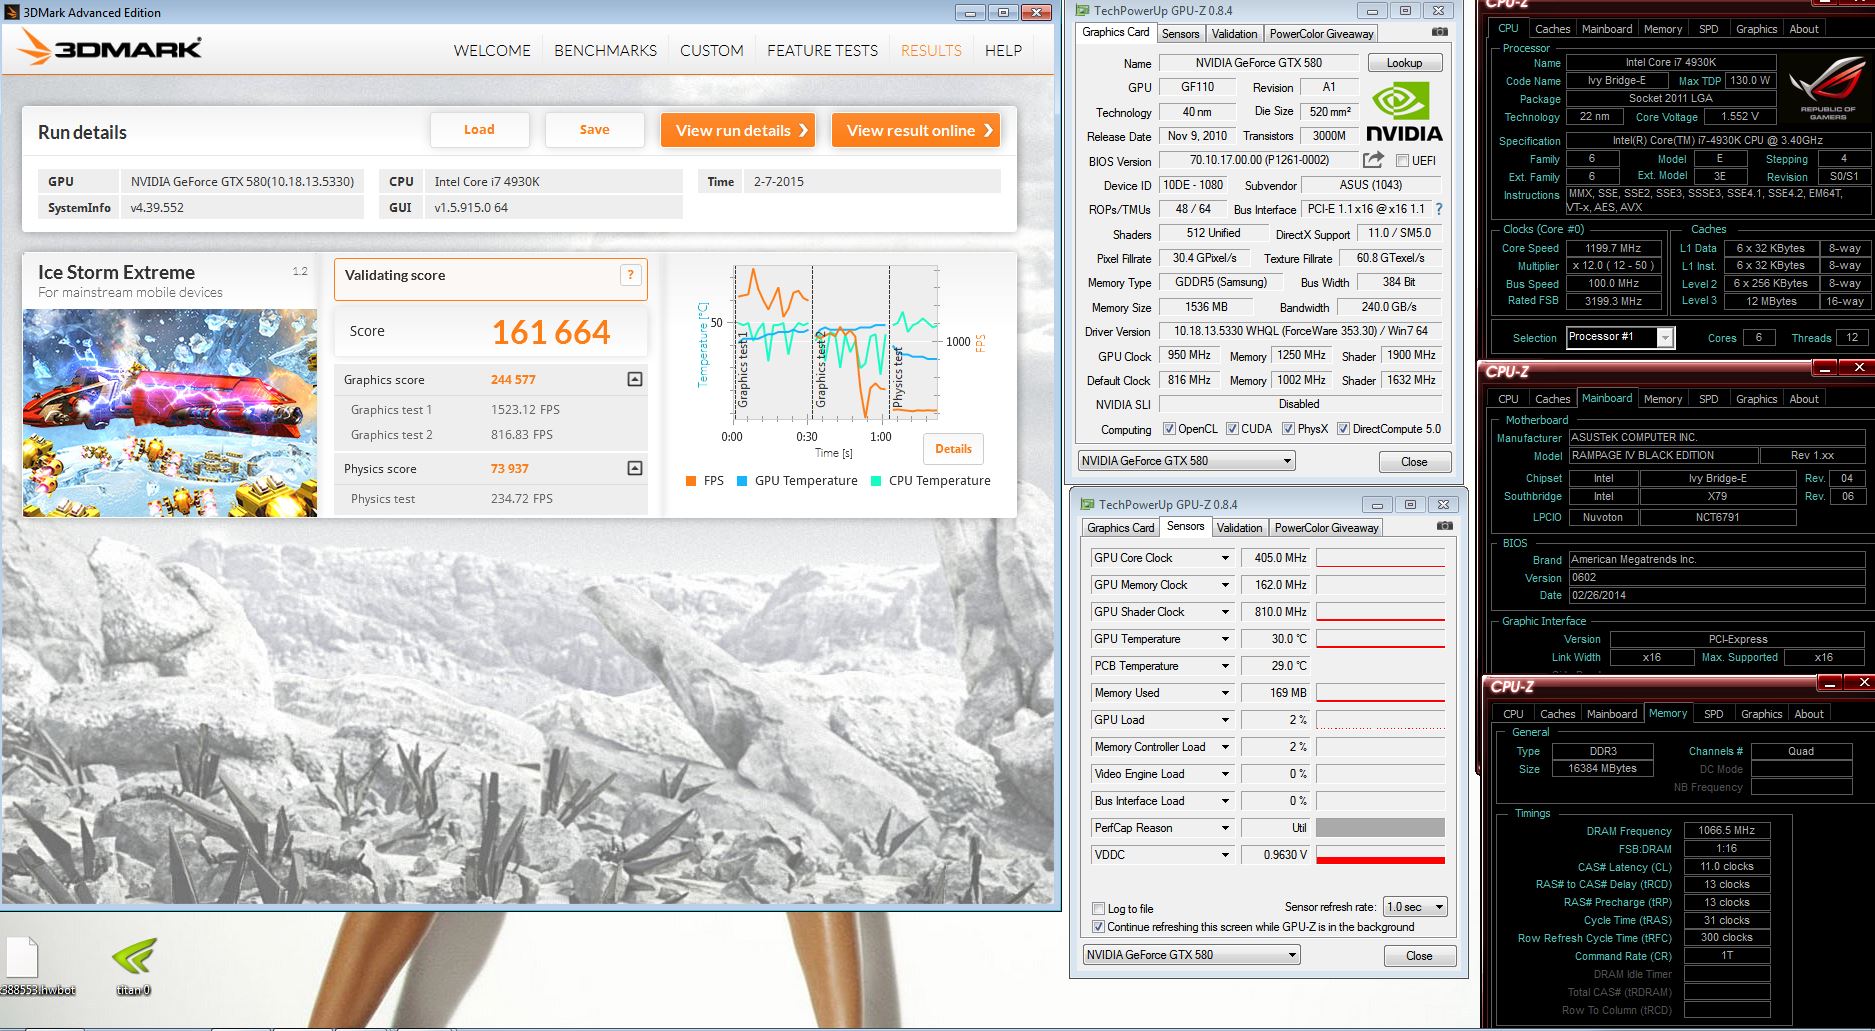1875x1031 pixels.
Task: Open the VDDC sensor dropdown
Action: coord(1225,855)
